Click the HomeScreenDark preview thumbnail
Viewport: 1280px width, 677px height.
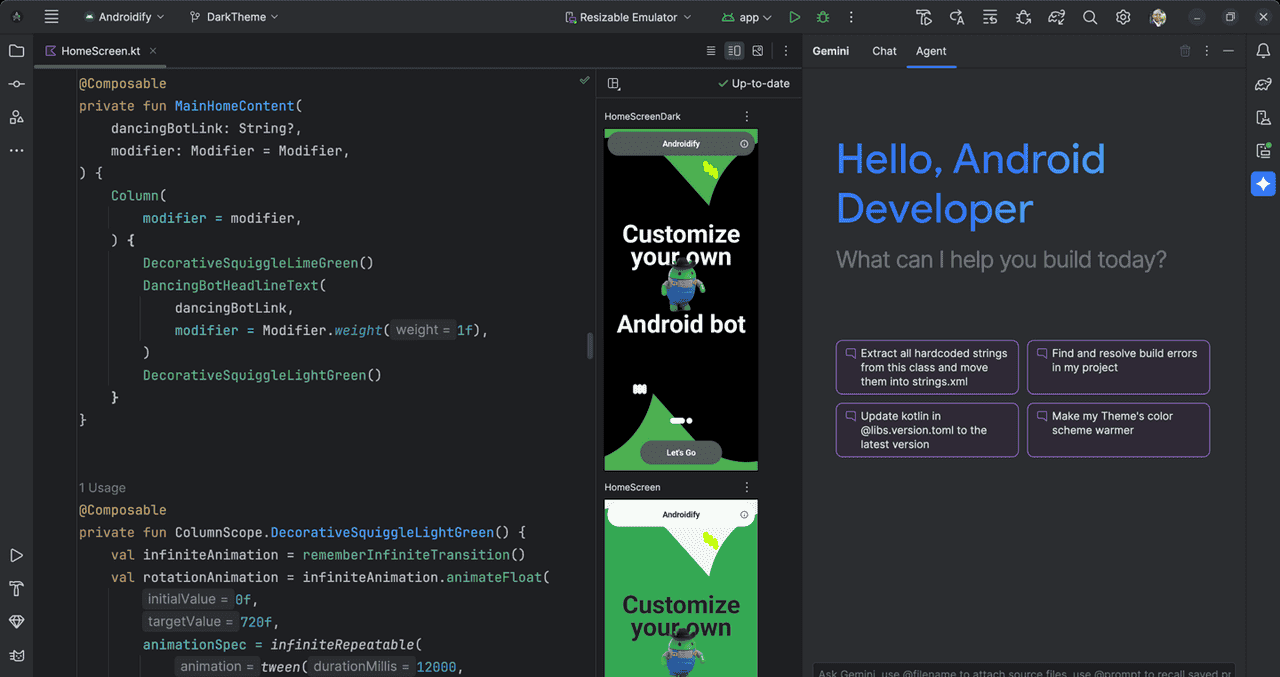coord(681,299)
